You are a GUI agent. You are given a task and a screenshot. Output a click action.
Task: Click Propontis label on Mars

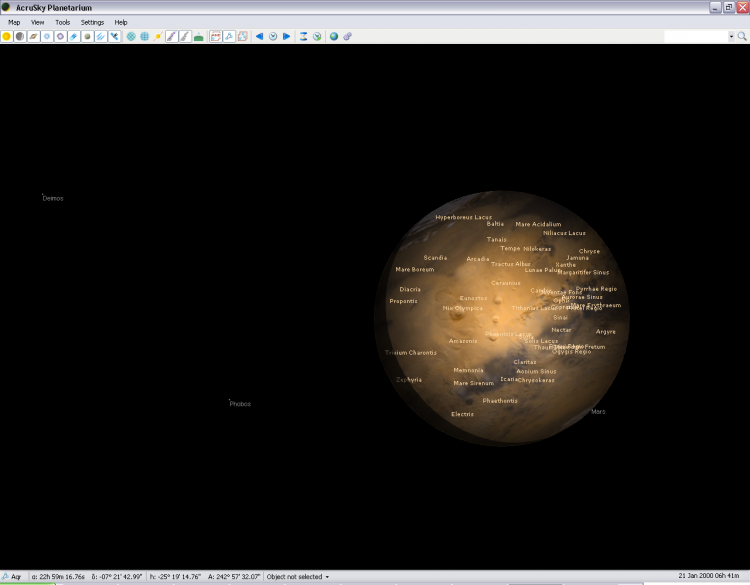pyautogui.click(x=403, y=301)
